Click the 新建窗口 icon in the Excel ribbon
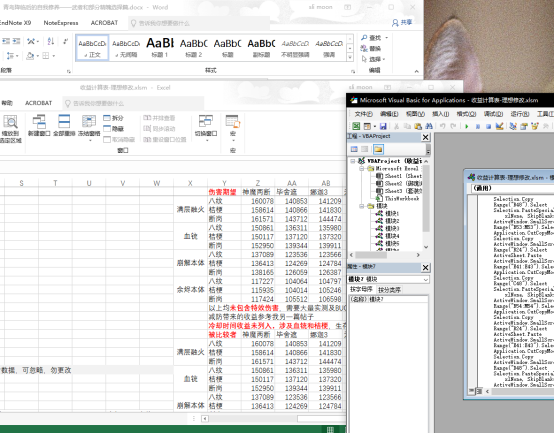Viewport: 554px width, 434px height. (39, 126)
